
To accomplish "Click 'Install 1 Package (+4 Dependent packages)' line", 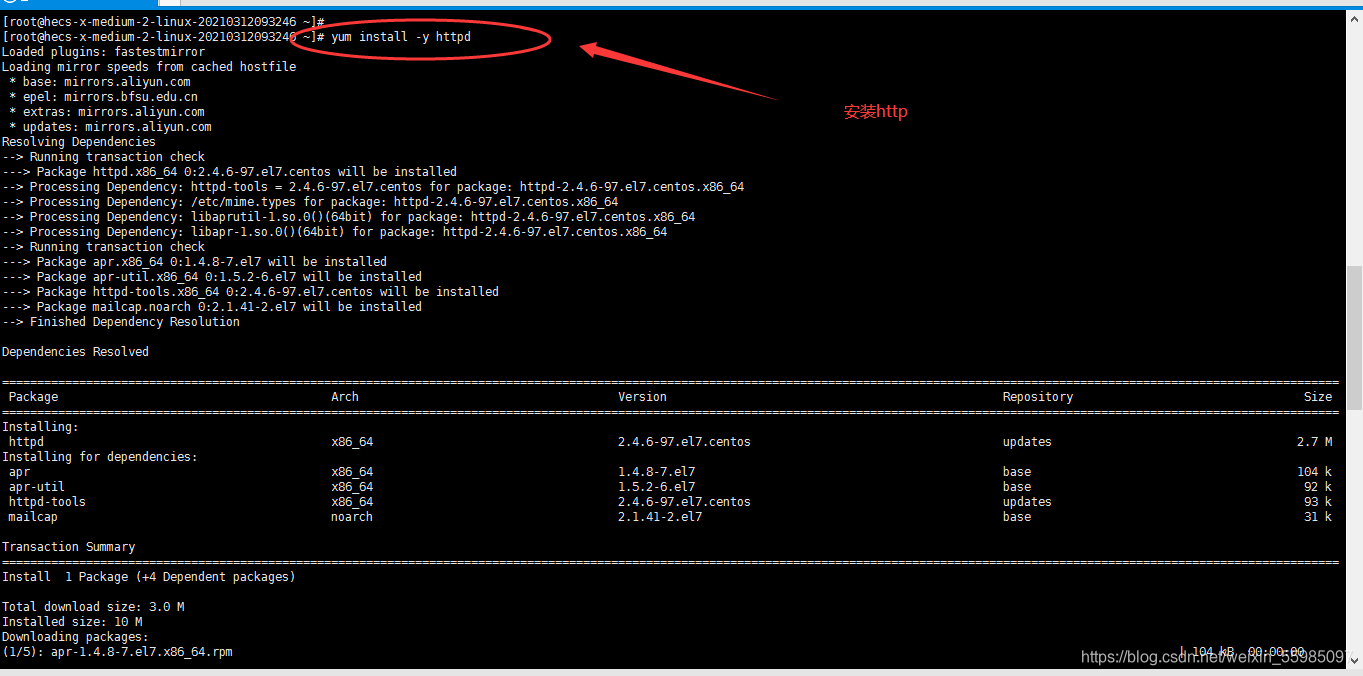I will (149, 577).
